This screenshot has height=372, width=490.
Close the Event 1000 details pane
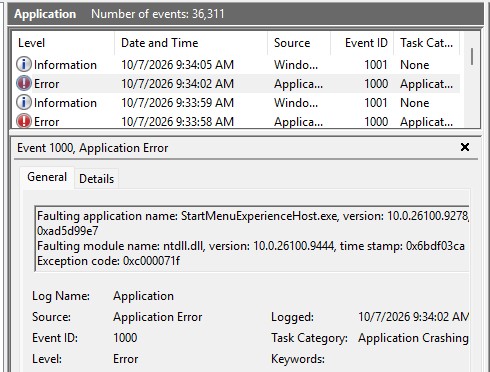tap(465, 147)
